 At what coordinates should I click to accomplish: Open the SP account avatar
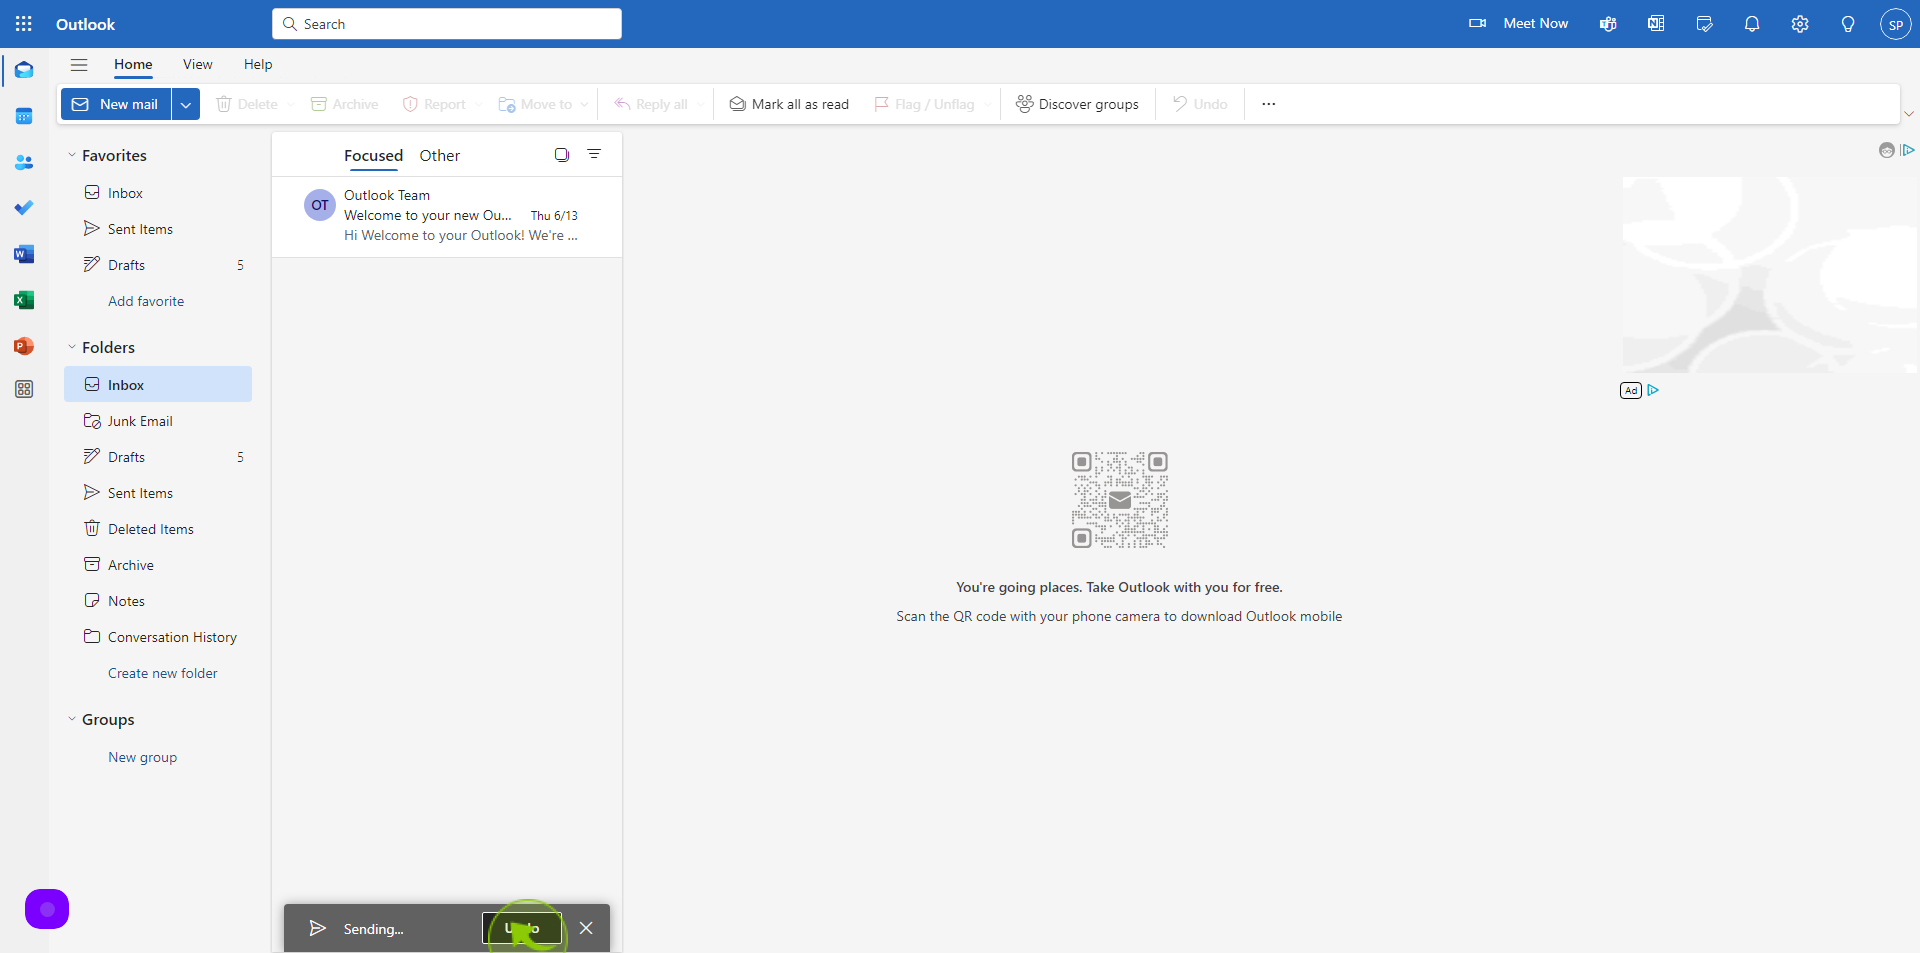[x=1895, y=24]
